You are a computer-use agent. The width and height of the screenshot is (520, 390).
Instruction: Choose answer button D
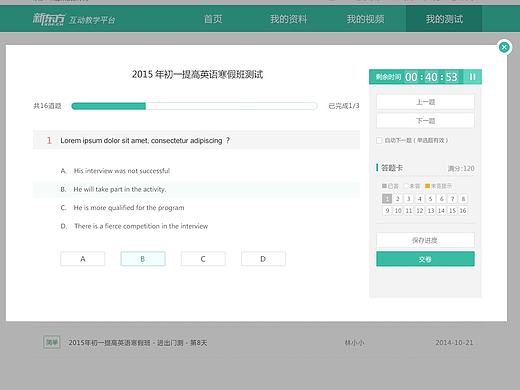263,259
